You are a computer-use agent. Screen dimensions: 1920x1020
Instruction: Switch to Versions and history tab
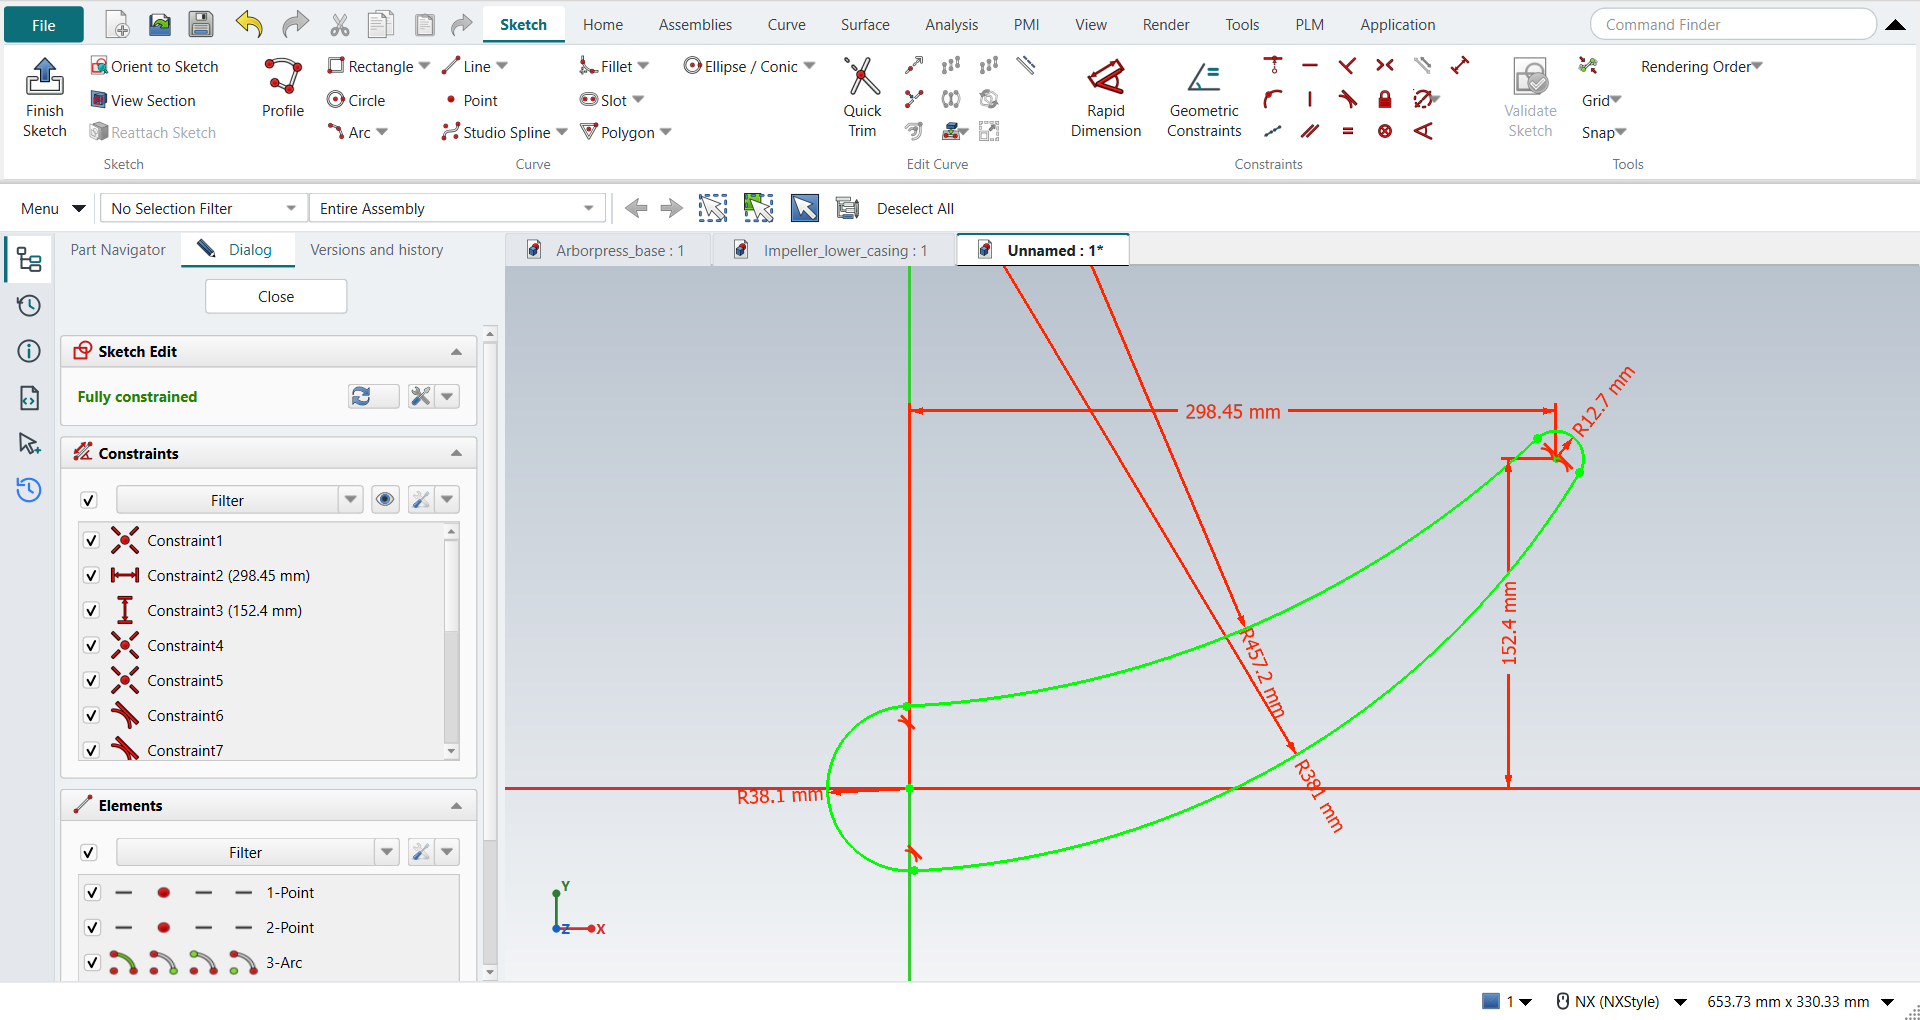click(376, 250)
